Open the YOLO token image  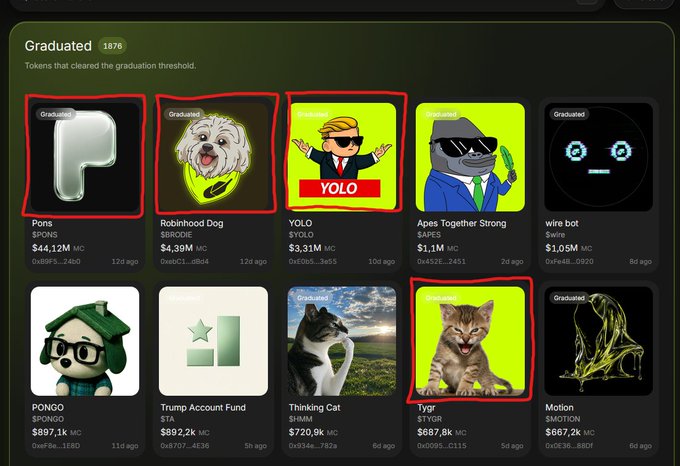click(342, 157)
